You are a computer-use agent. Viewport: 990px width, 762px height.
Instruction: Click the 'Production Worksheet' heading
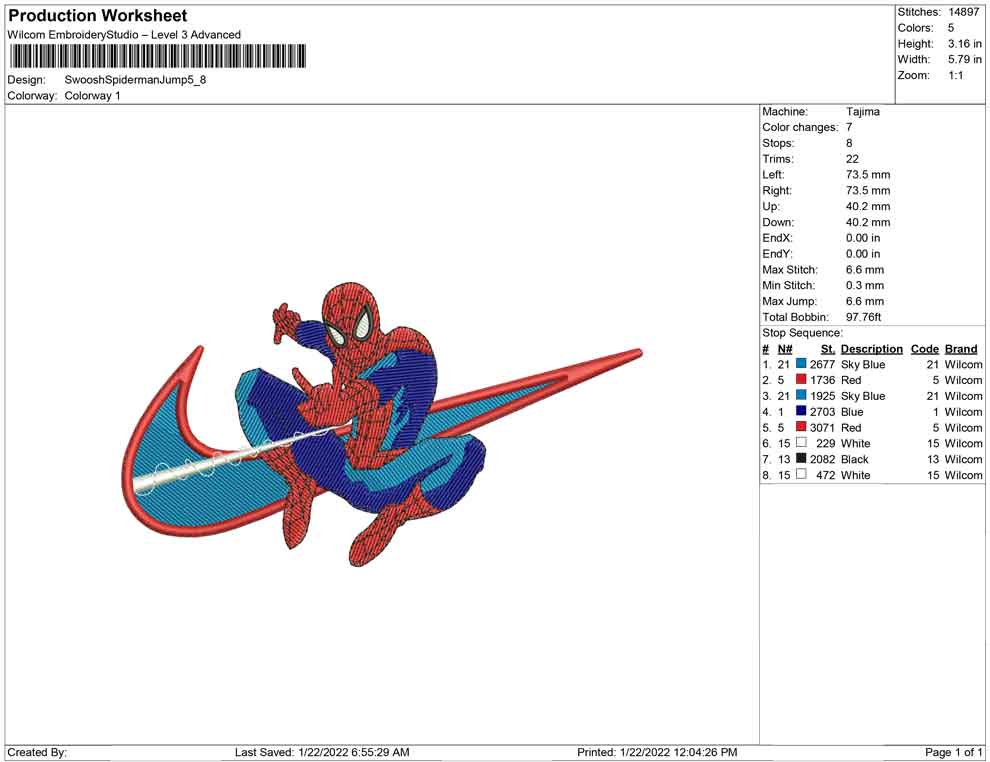pyautogui.click(x=98, y=16)
